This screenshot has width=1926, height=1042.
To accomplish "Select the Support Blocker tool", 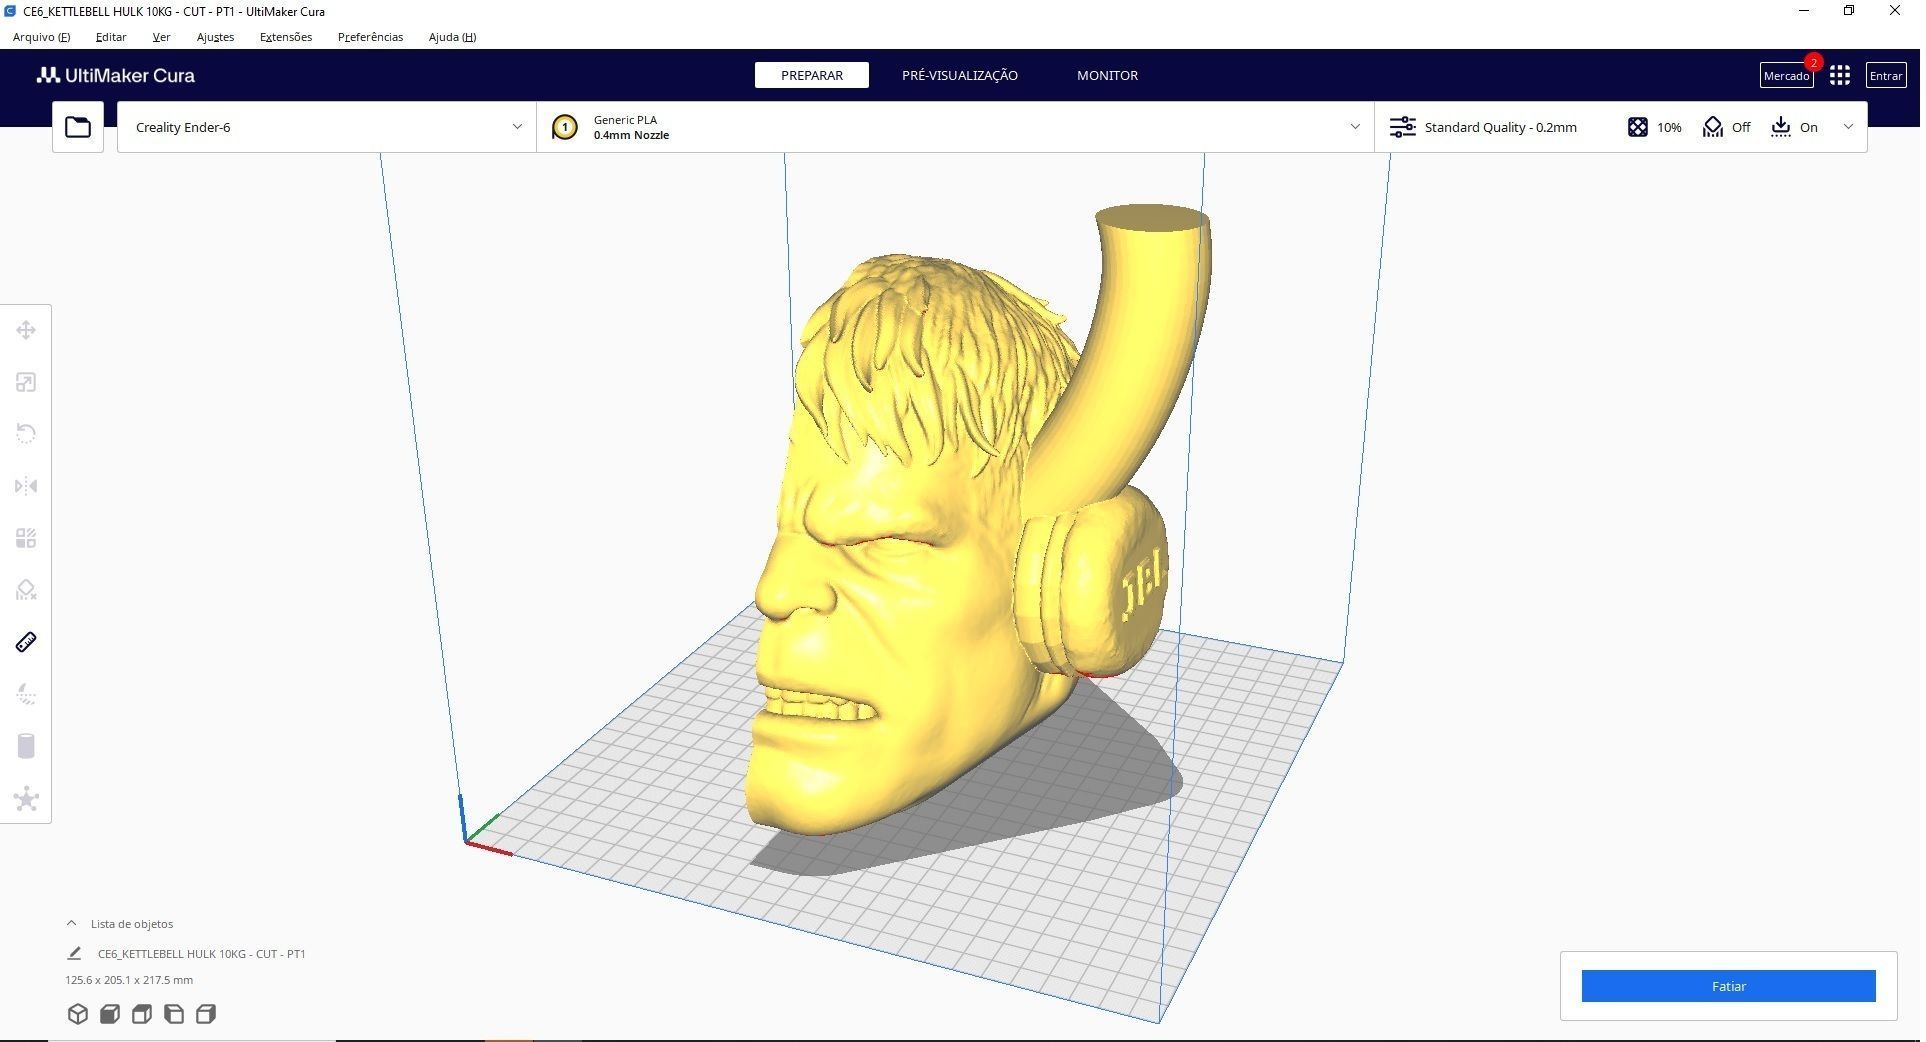I will click(26, 590).
